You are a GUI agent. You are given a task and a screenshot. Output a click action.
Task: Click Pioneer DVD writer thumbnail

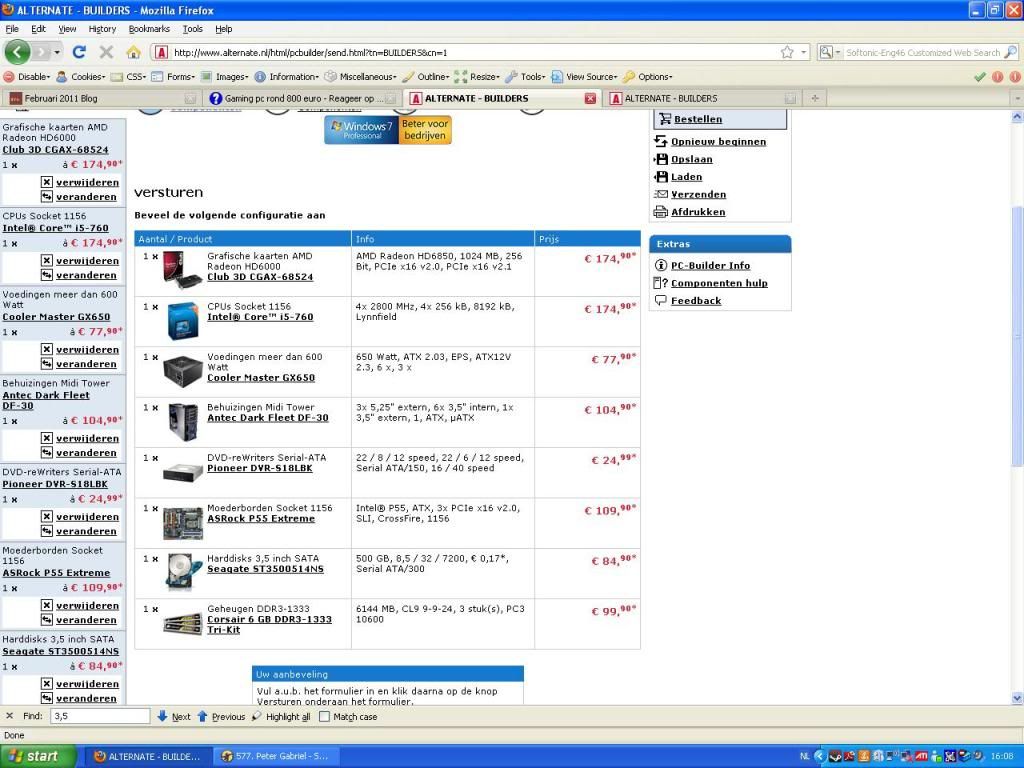click(x=182, y=472)
